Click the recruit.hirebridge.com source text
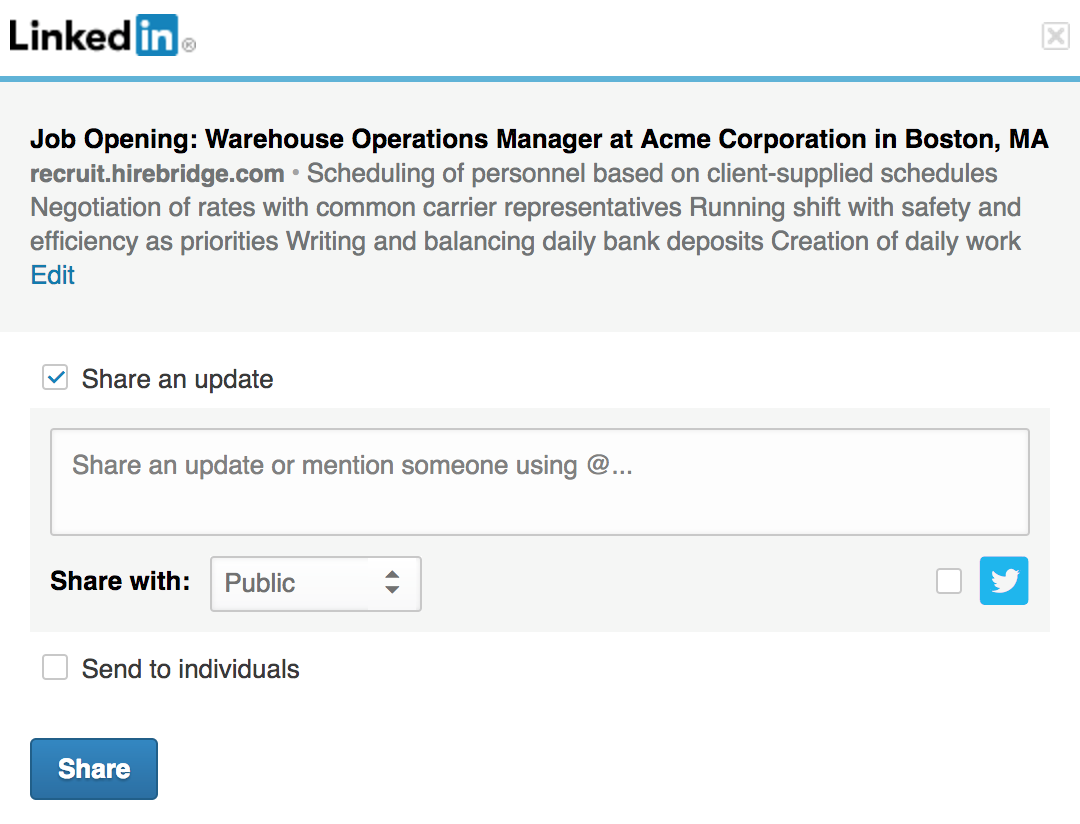Image resolution: width=1080 pixels, height=824 pixels. [157, 174]
